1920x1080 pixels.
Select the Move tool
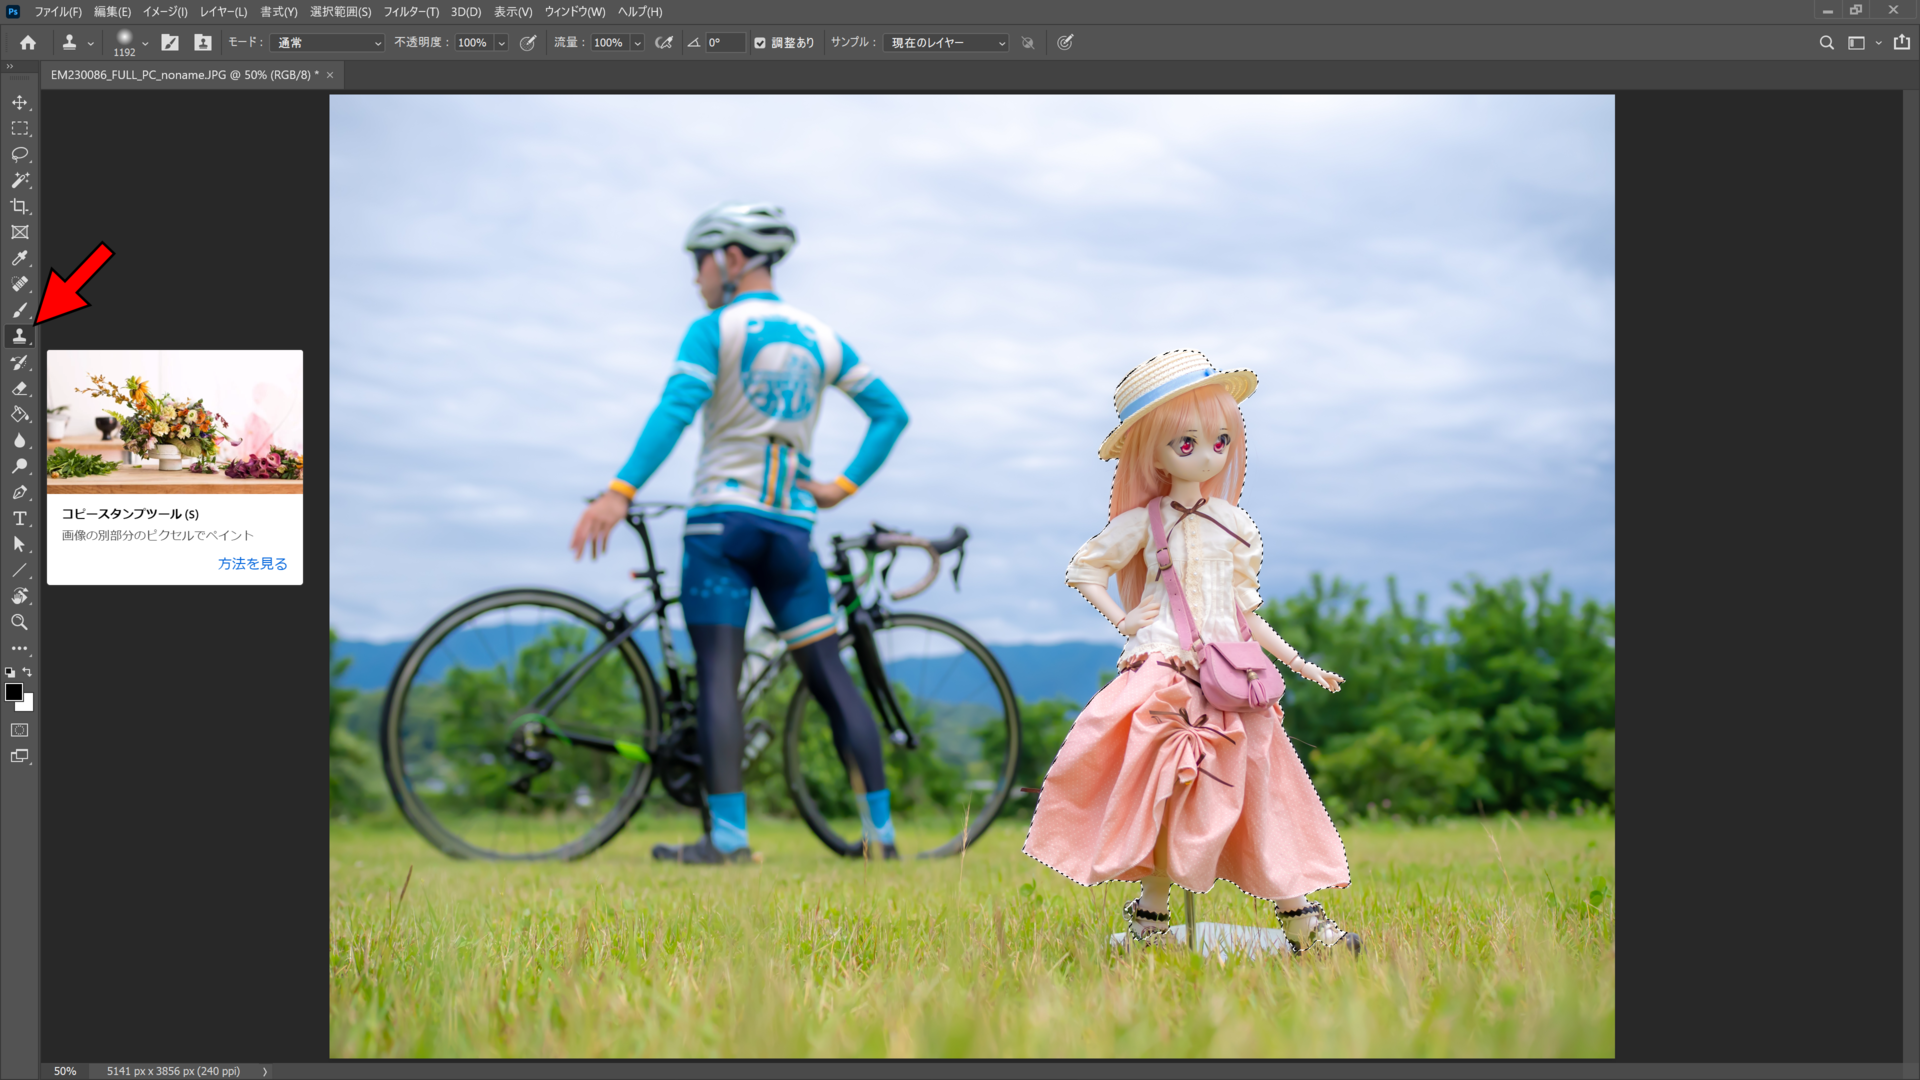click(x=19, y=102)
